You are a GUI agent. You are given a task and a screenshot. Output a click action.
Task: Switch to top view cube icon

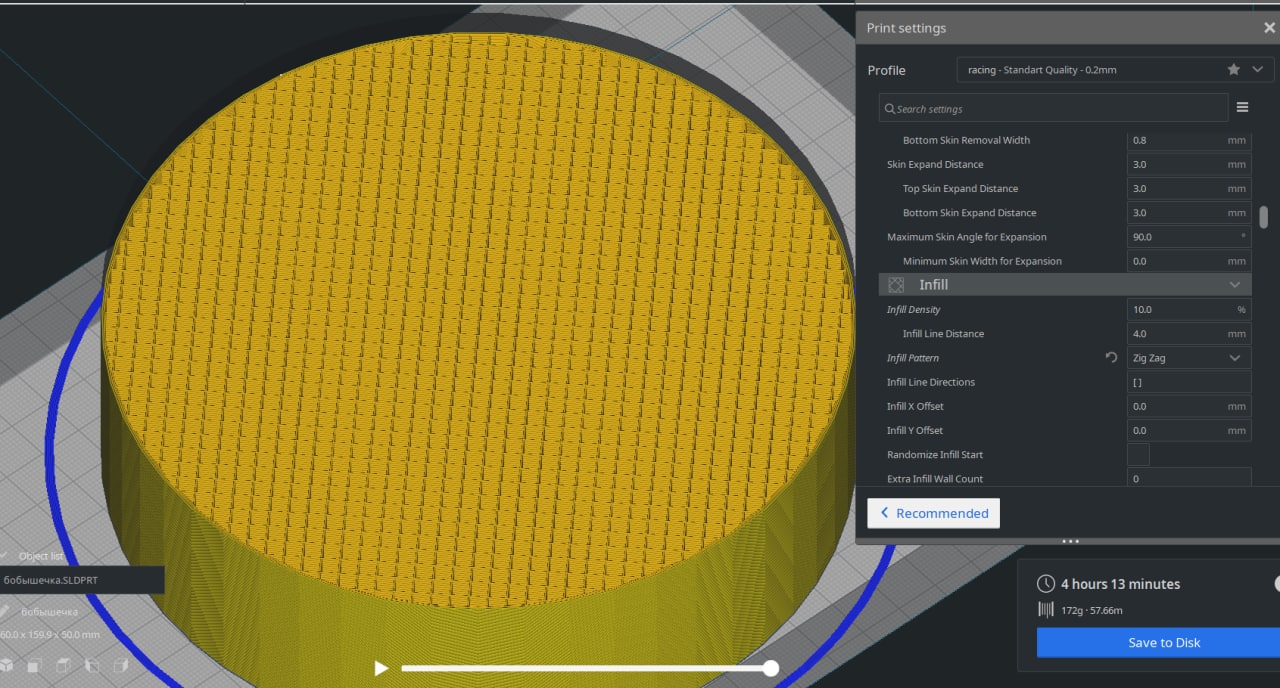(x=63, y=665)
